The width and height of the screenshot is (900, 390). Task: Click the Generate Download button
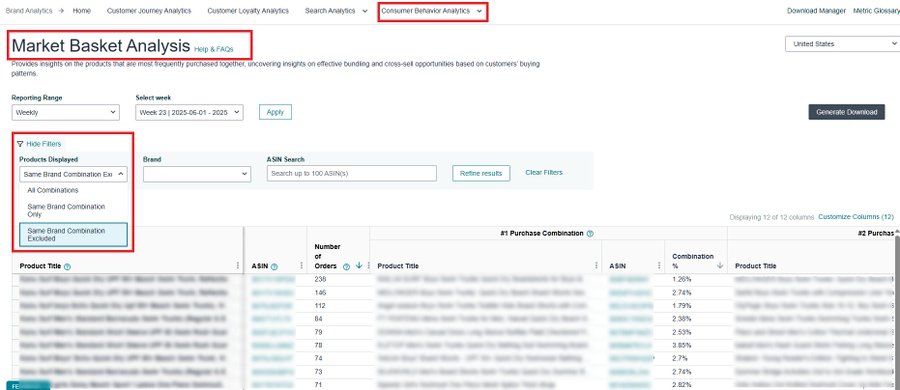847,112
